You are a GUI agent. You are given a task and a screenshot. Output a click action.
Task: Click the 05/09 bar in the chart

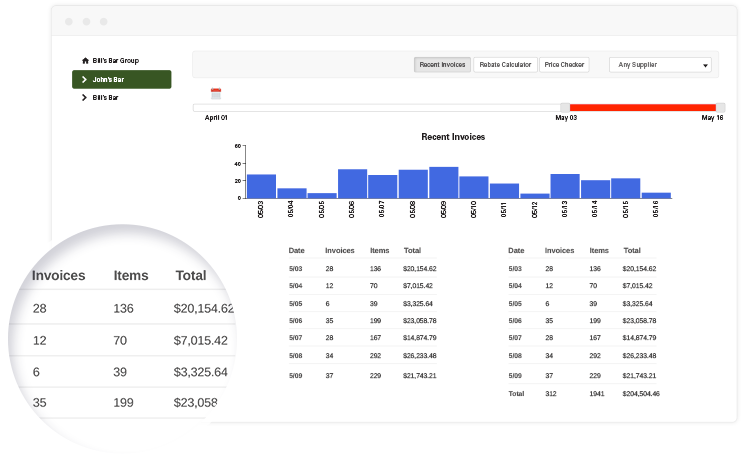[443, 183]
